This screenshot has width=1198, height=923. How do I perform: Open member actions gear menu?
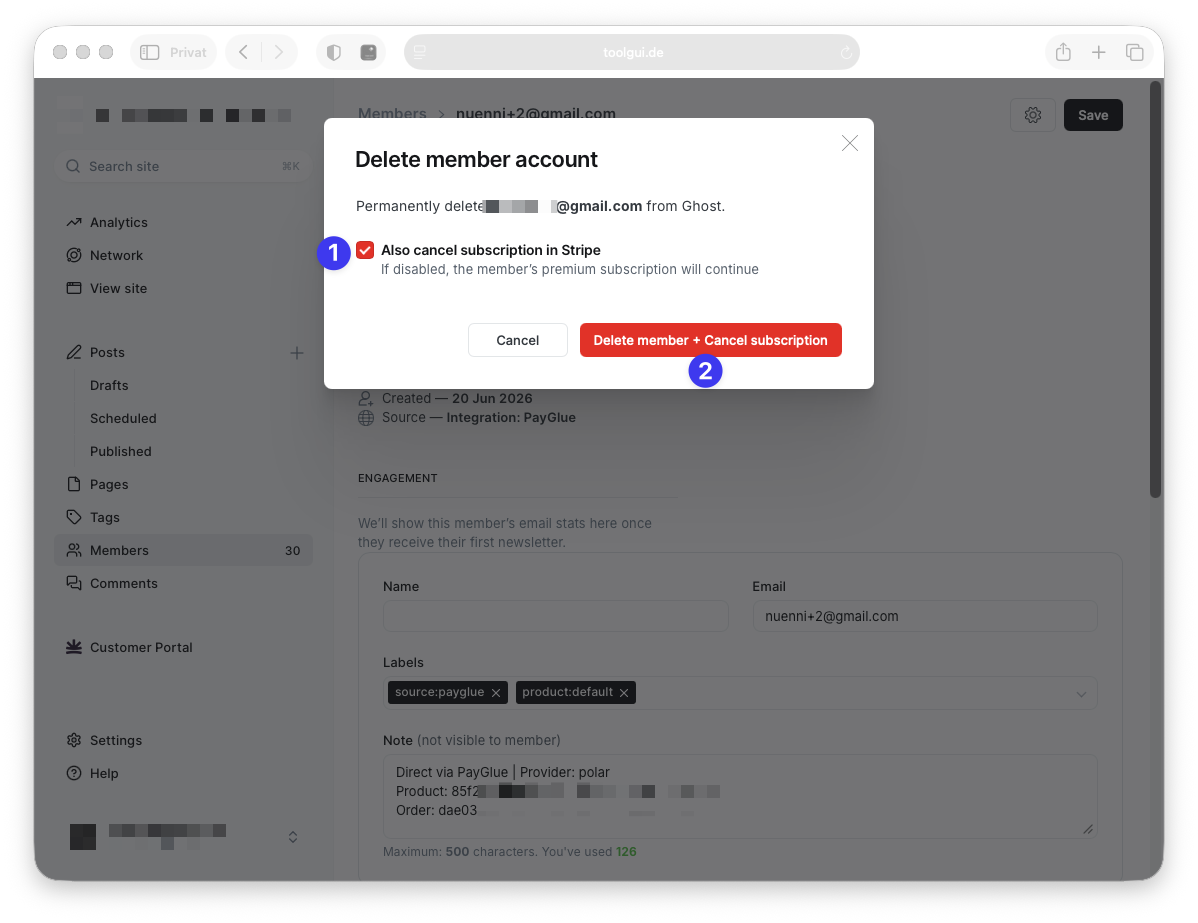pyautogui.click(x=1032, y=115)
